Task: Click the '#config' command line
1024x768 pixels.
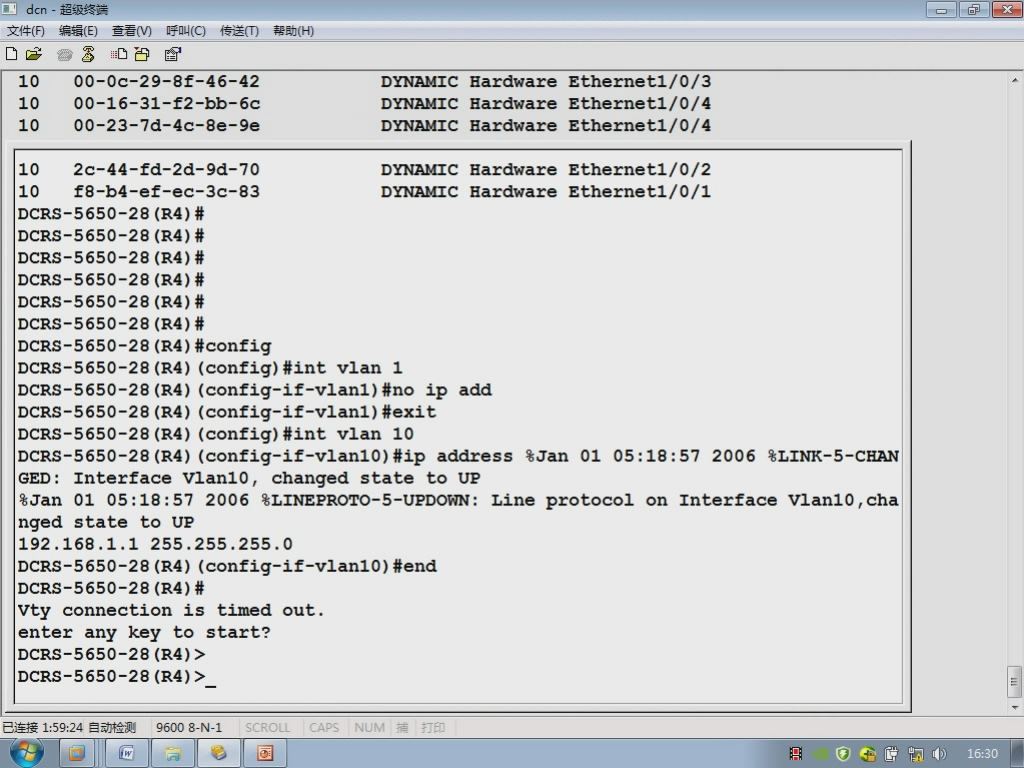Action: pyautogui.click(x=144, y=346)
